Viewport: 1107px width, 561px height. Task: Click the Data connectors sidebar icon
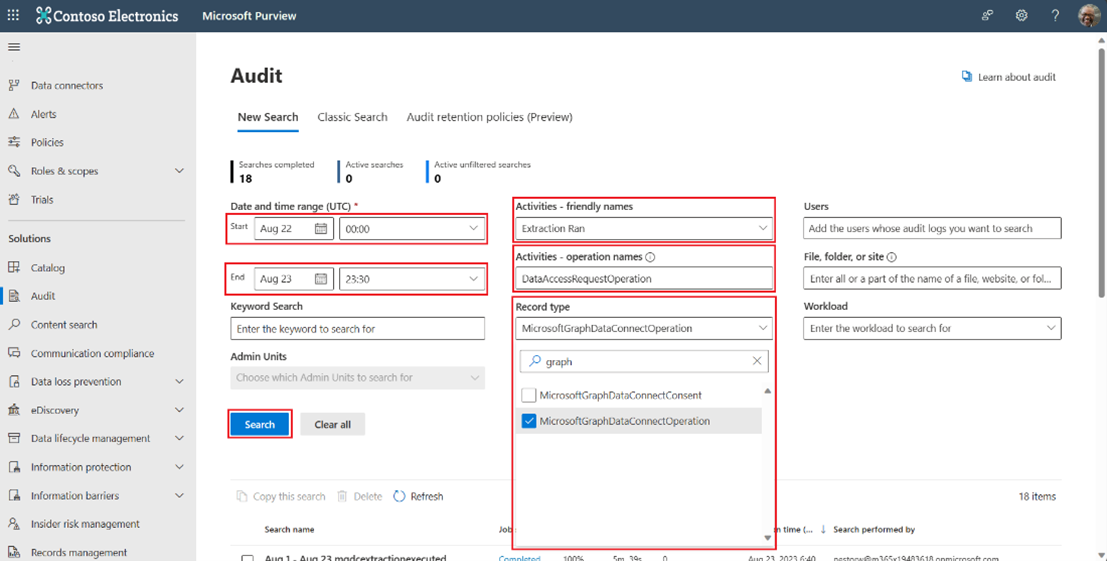[13, 85]
